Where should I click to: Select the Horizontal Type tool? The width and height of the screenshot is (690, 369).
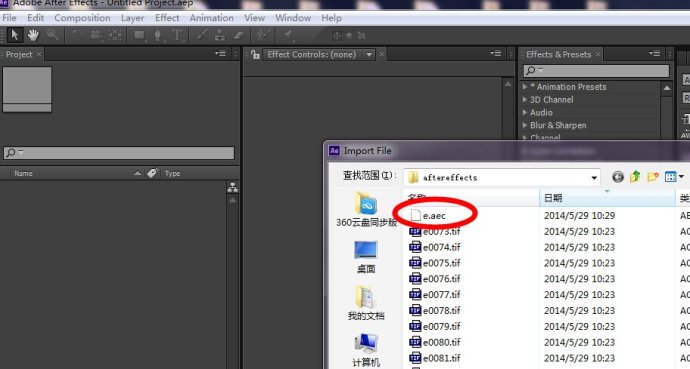pyautogui.click(x=177, y=35)
